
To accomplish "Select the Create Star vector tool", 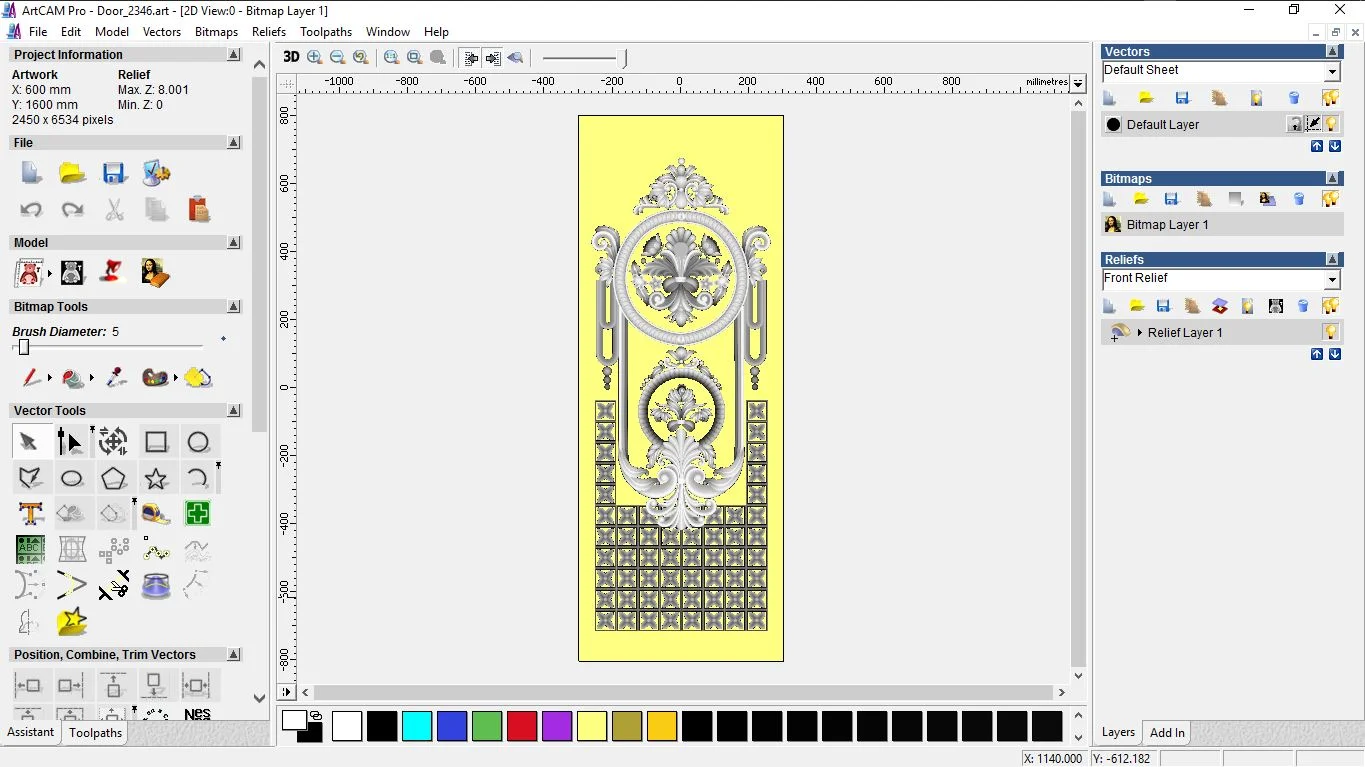I will (156, 478).
